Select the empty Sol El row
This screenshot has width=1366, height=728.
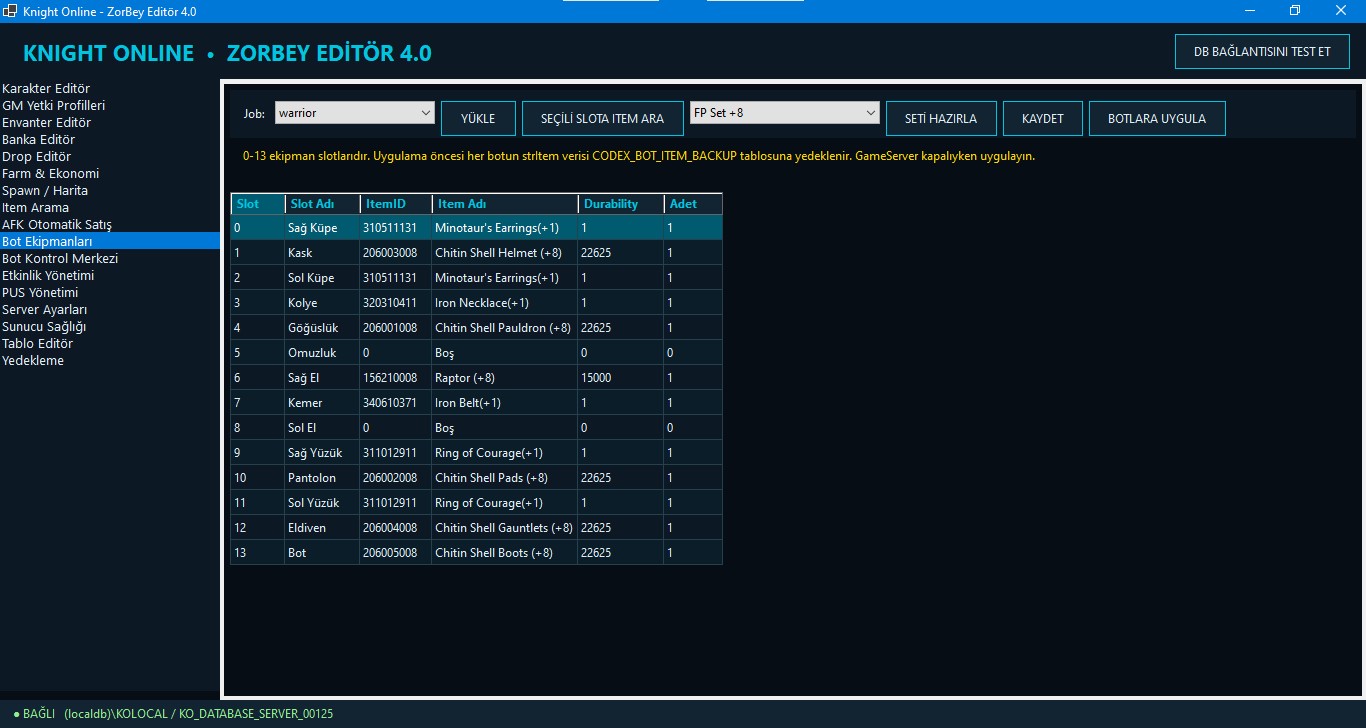[x=477, y=427]
